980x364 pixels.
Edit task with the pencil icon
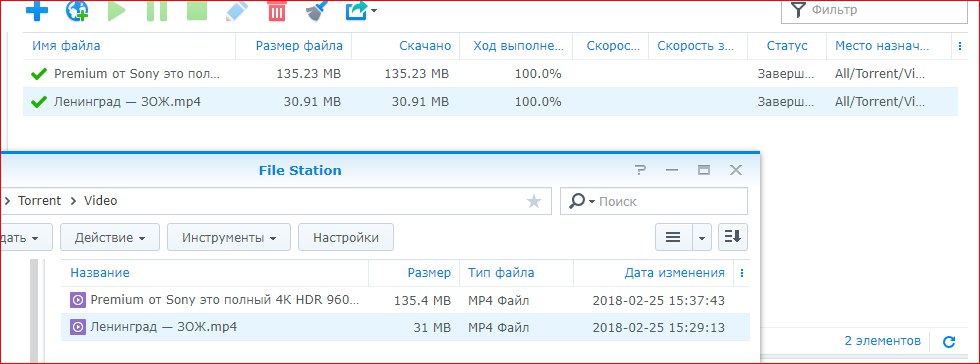point(236,11)
